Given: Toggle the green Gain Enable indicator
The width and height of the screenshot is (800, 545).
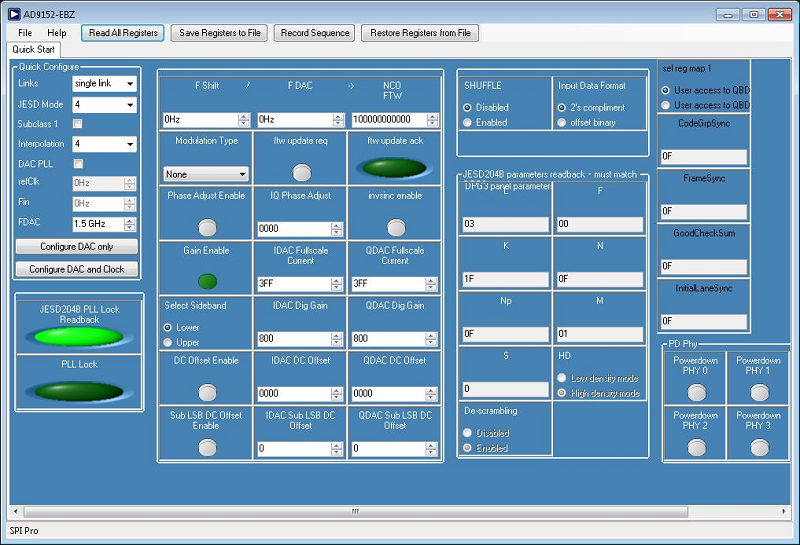Looking at the screenshot, I should click(x=206, y=281).
